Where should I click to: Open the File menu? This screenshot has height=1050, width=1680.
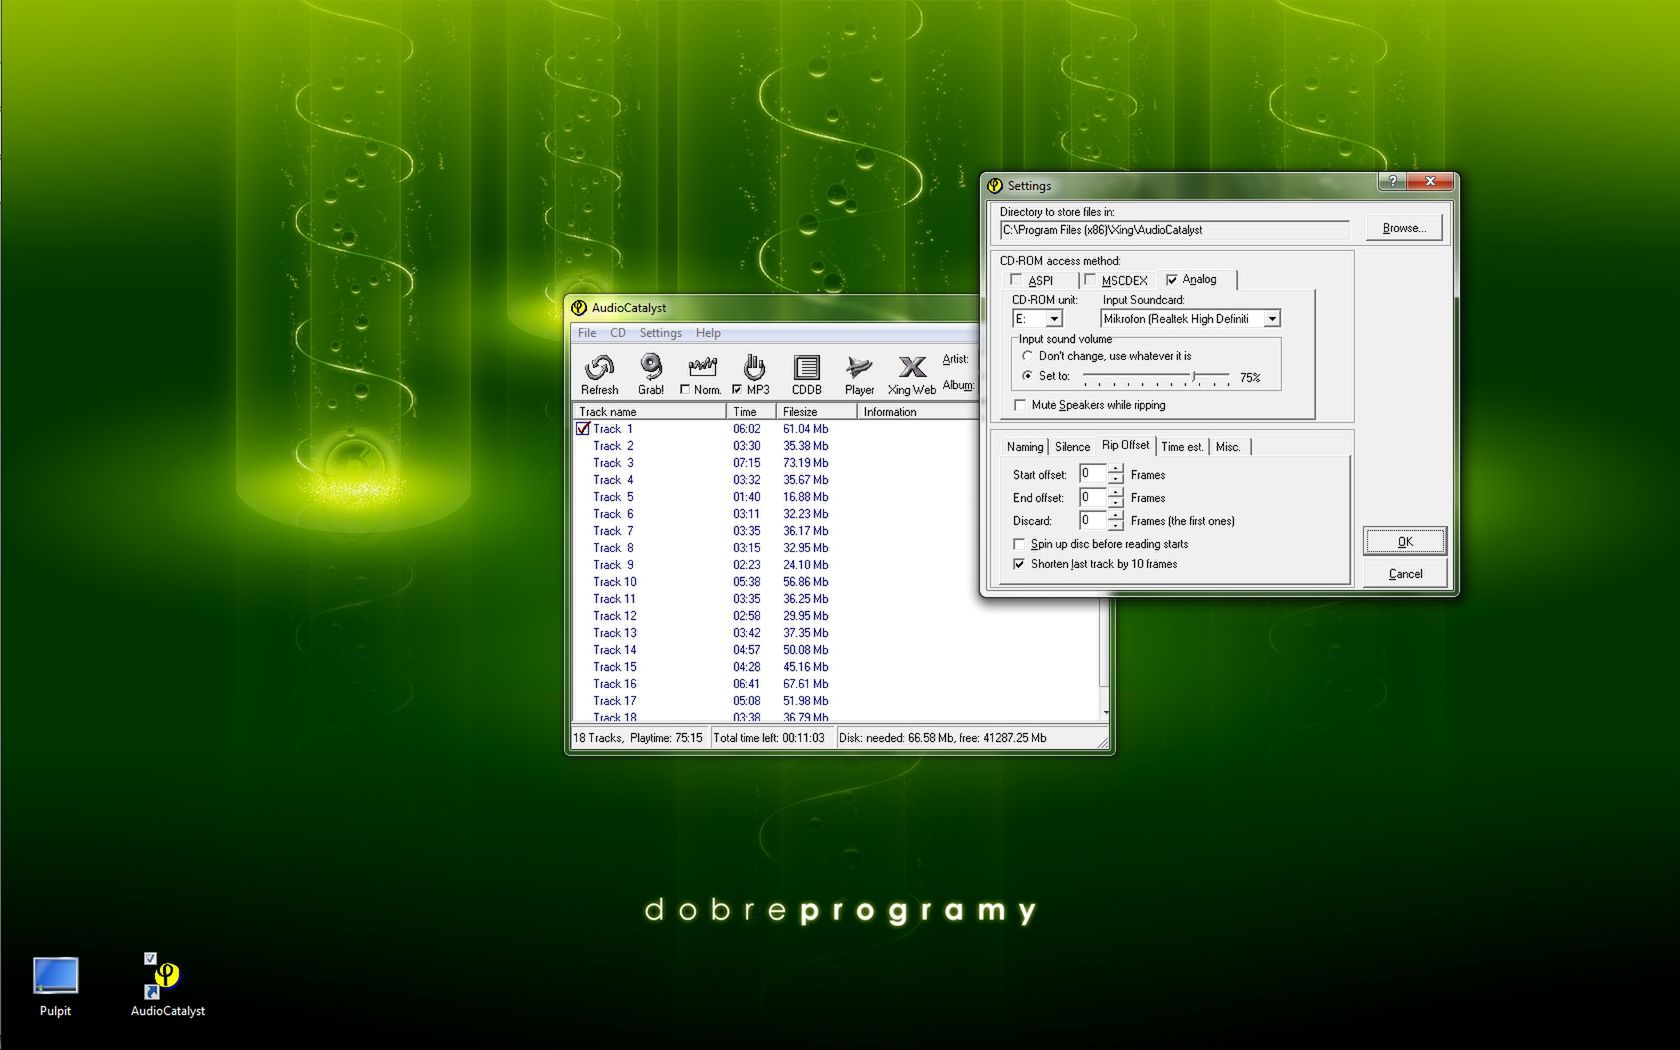tap(587, 333)
